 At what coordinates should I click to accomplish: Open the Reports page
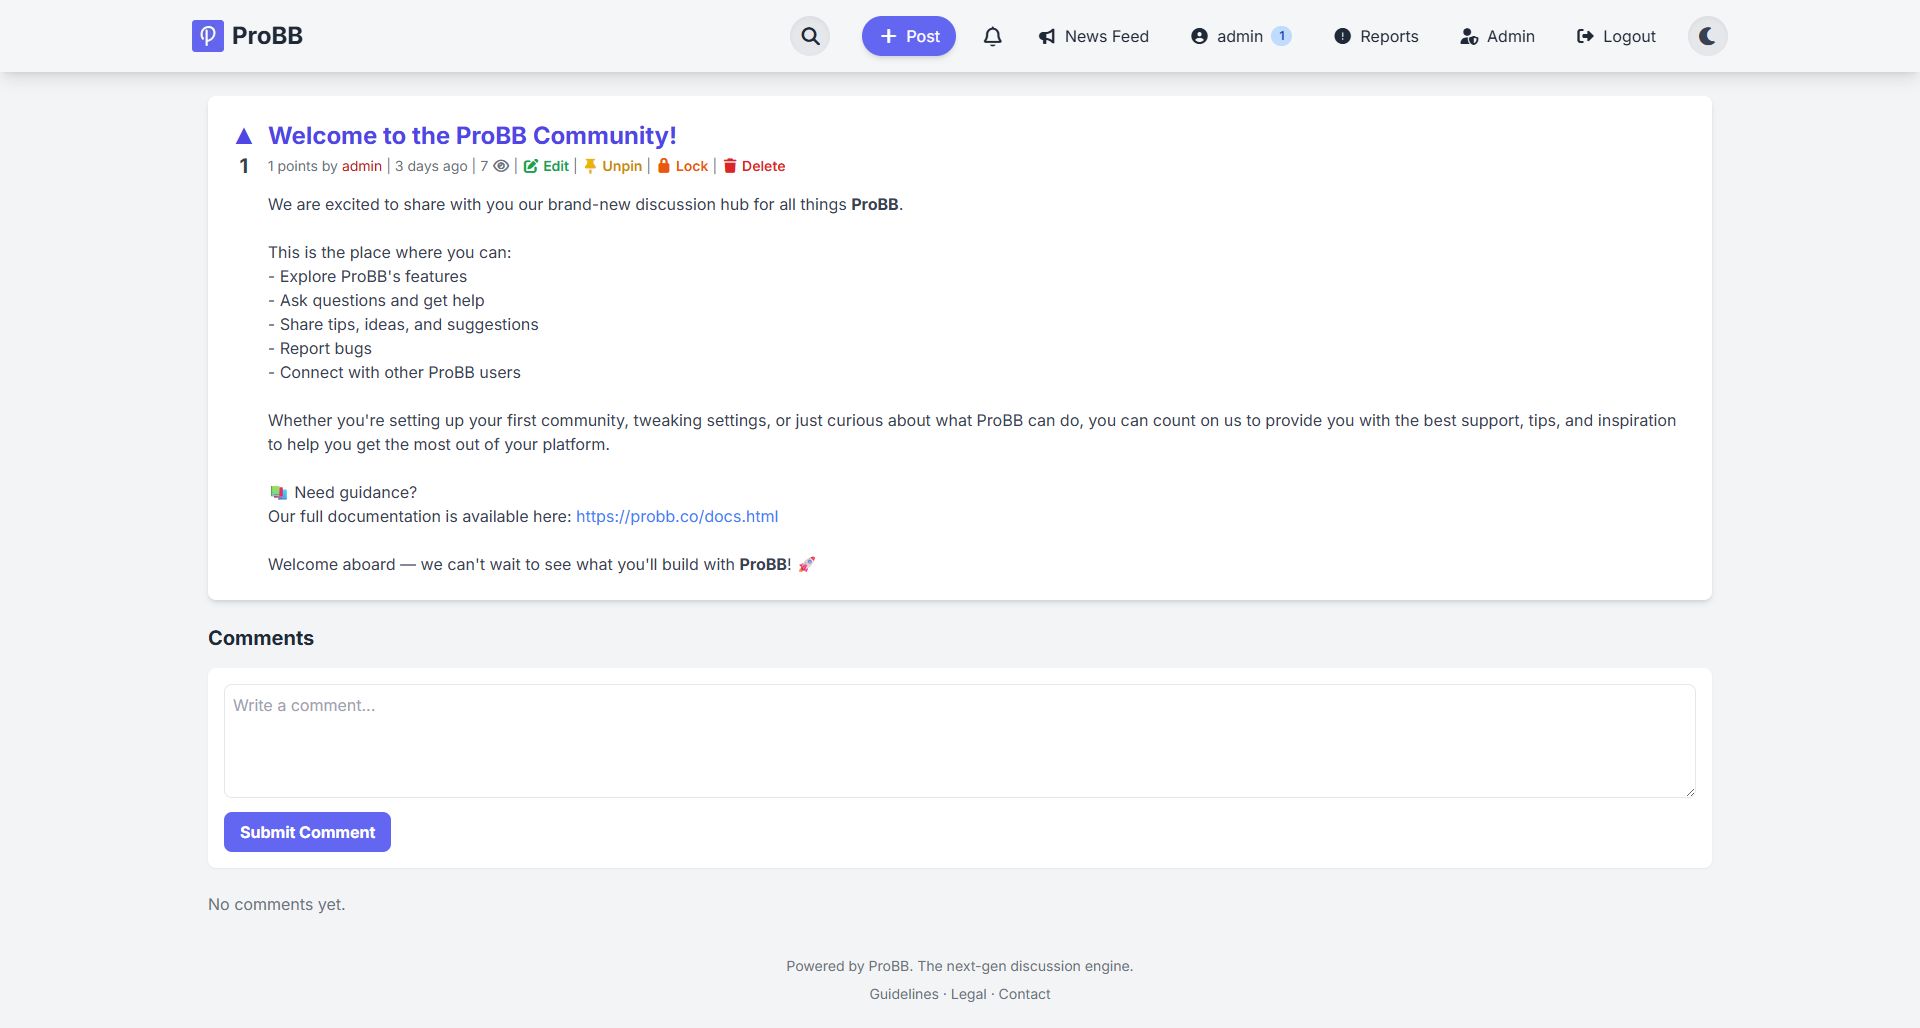click(x=1376, y=36)
